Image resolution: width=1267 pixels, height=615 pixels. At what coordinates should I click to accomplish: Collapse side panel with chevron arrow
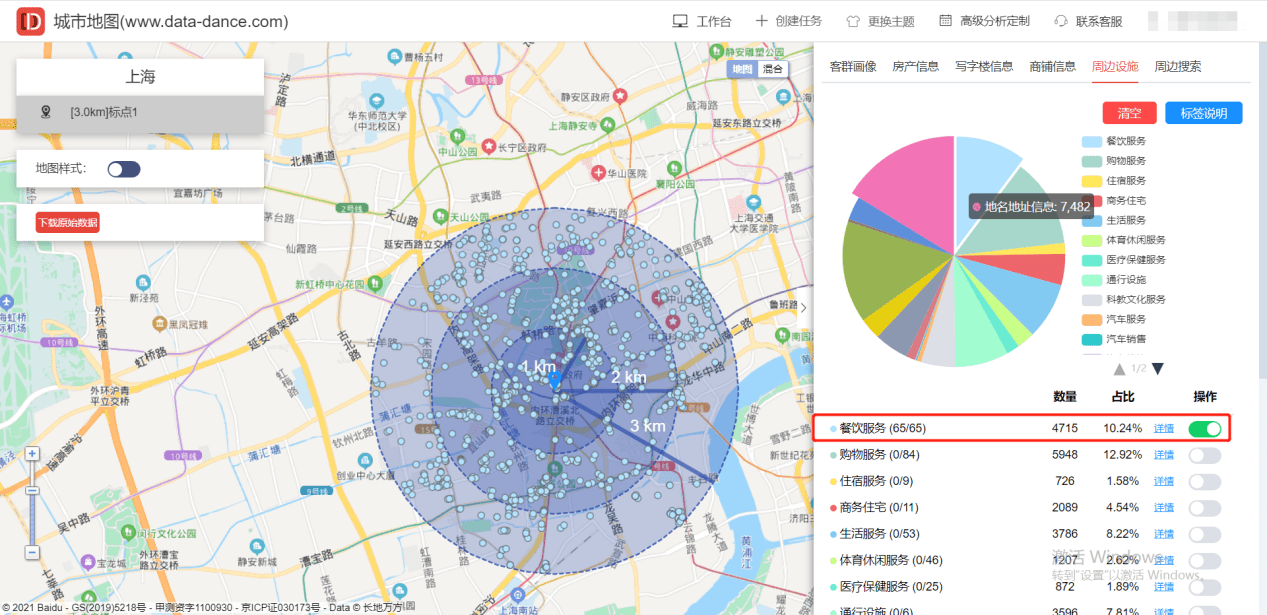(803, 307)
